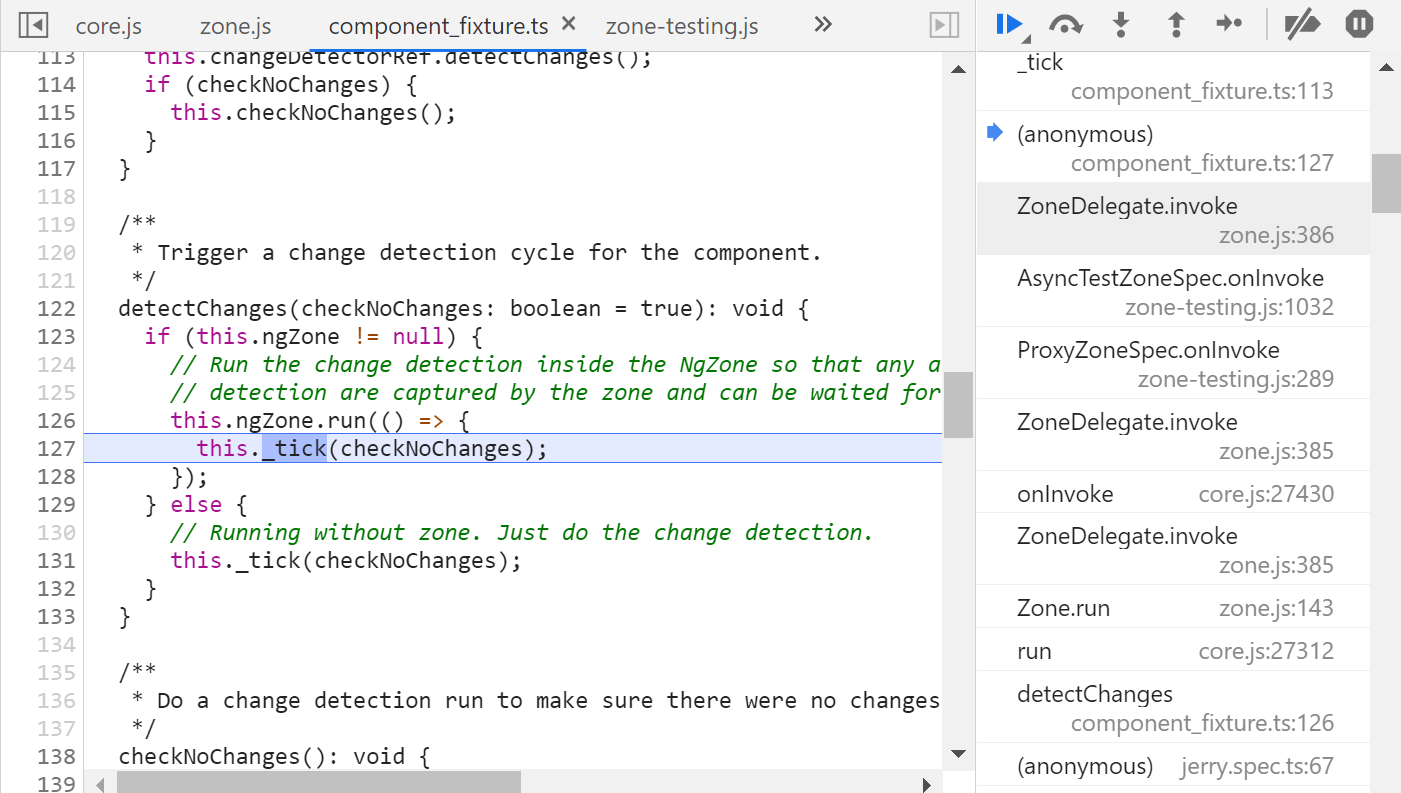Select ZoneDelegate.invoke frame above Zone.run

tap(1173, 549)
